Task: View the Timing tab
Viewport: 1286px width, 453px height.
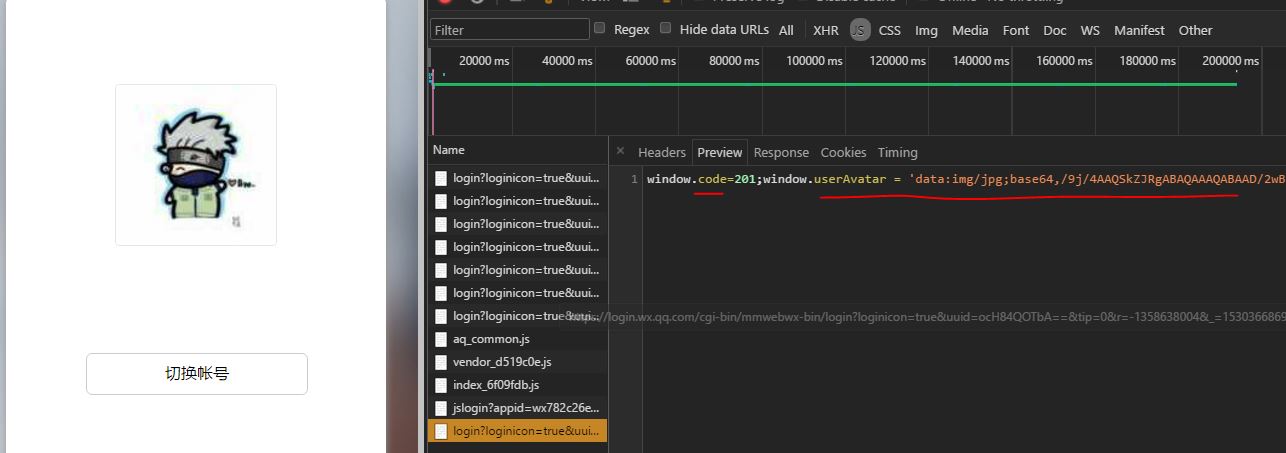Action: point(898,152)
